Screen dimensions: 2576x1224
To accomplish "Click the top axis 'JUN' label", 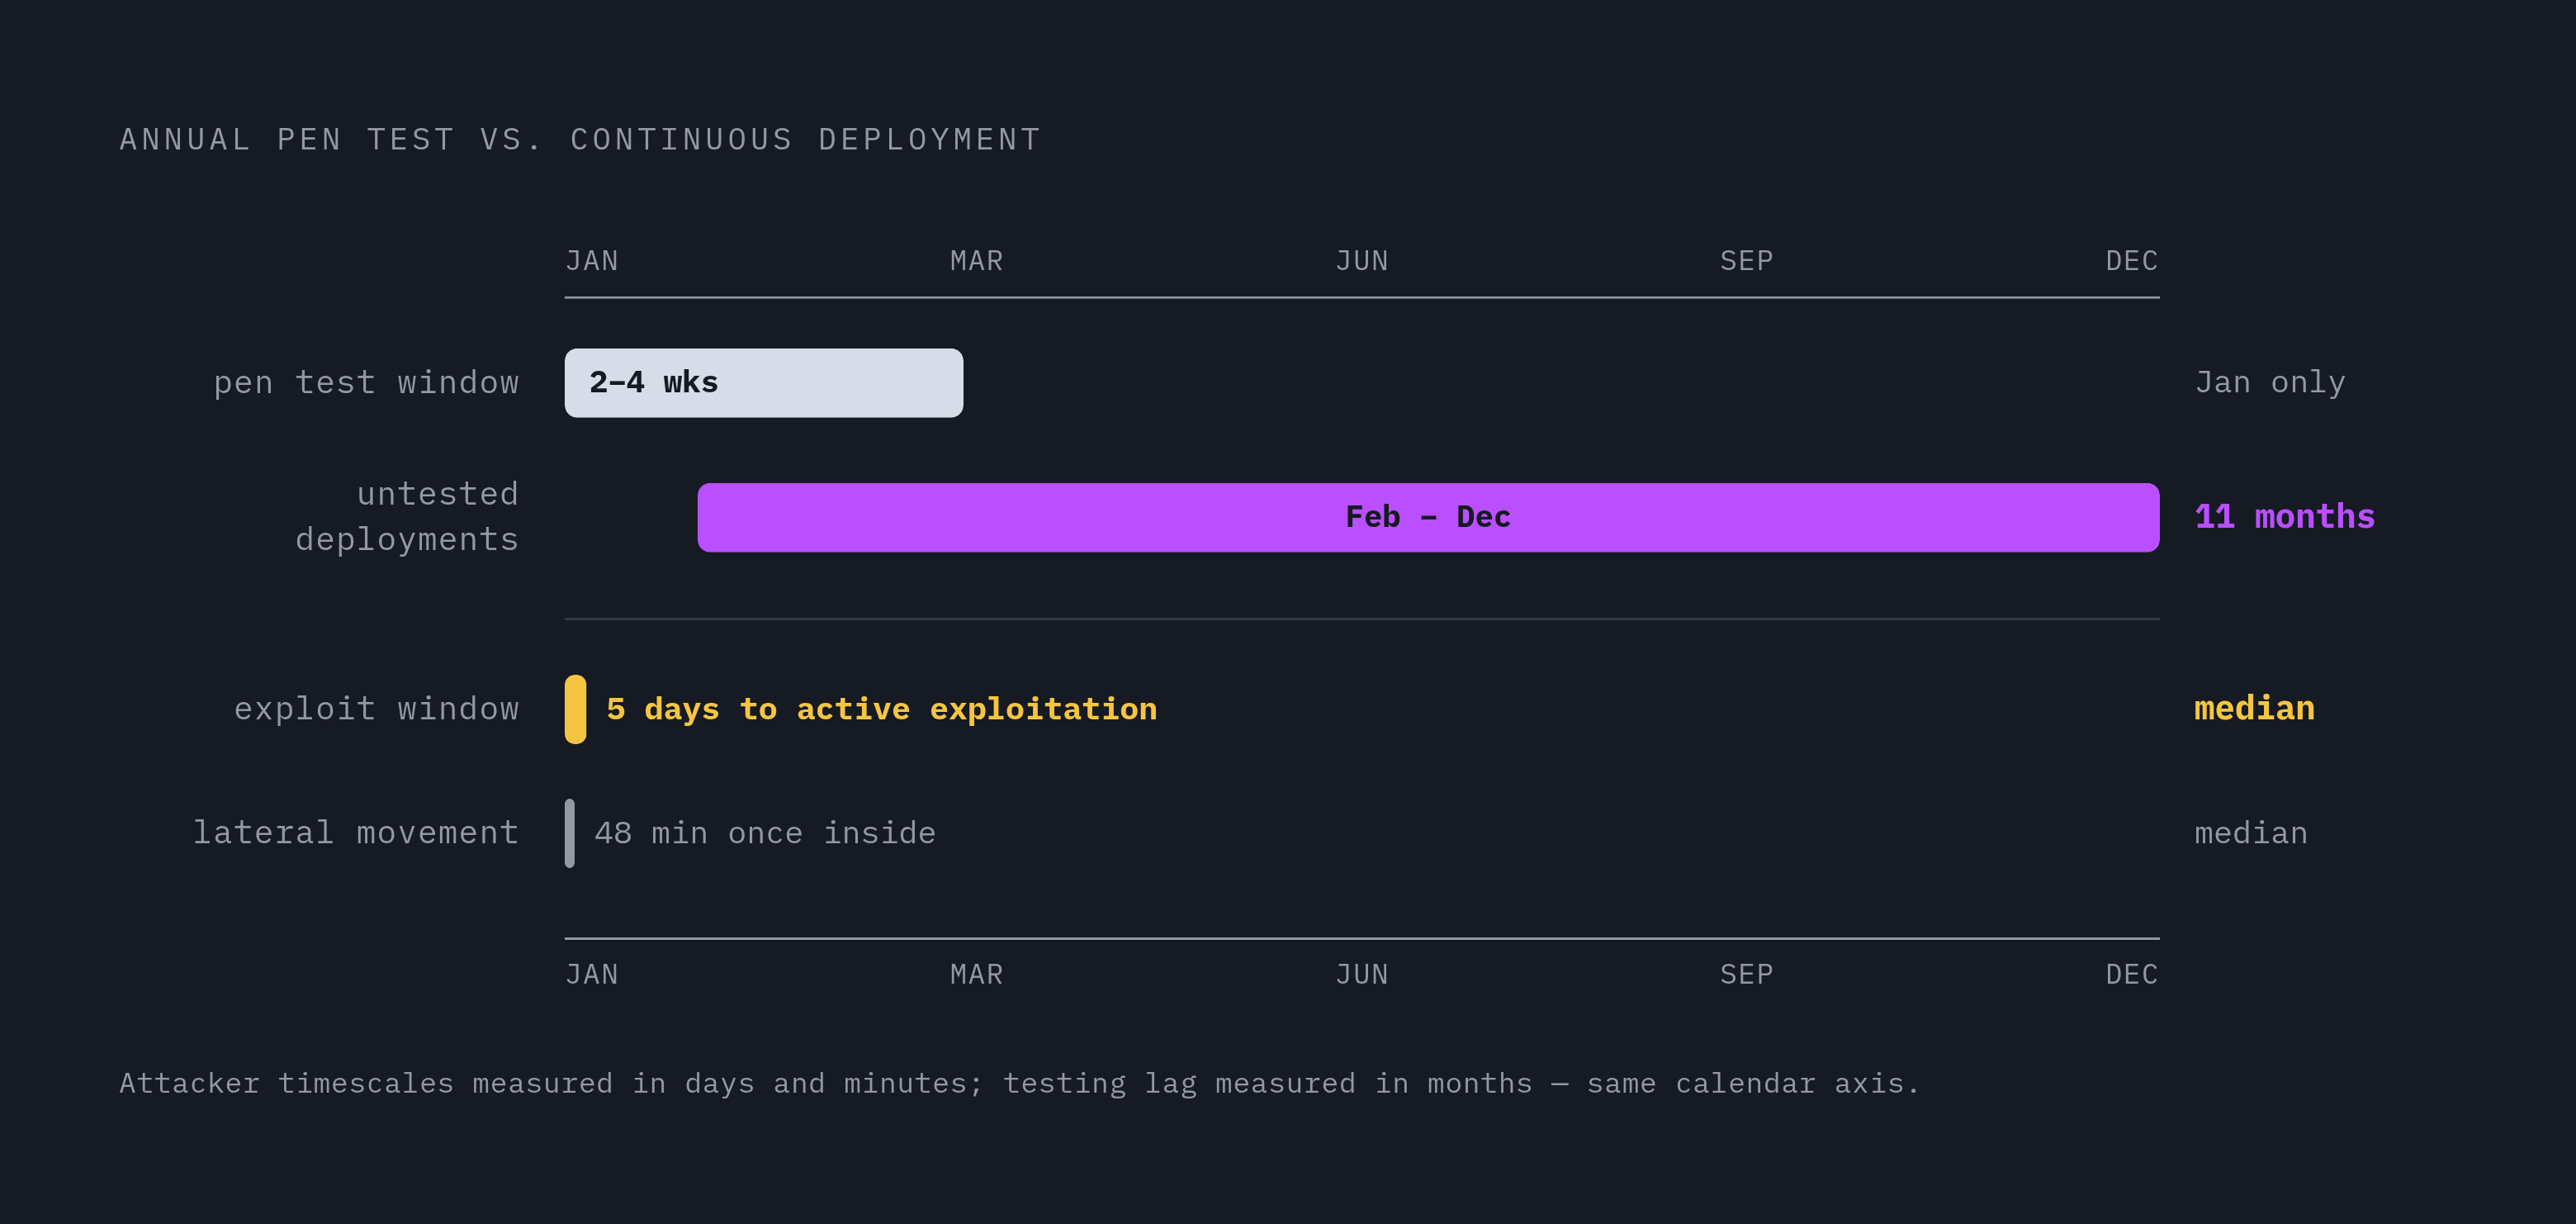I will (1362, 261).
